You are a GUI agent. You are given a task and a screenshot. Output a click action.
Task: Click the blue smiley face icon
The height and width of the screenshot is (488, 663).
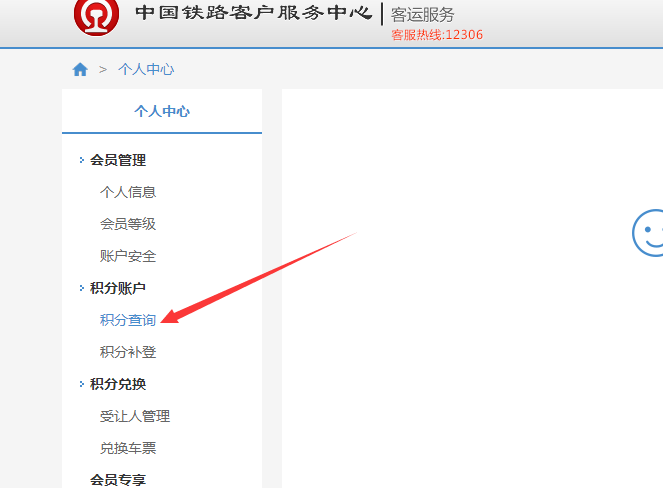click(648, 233)
